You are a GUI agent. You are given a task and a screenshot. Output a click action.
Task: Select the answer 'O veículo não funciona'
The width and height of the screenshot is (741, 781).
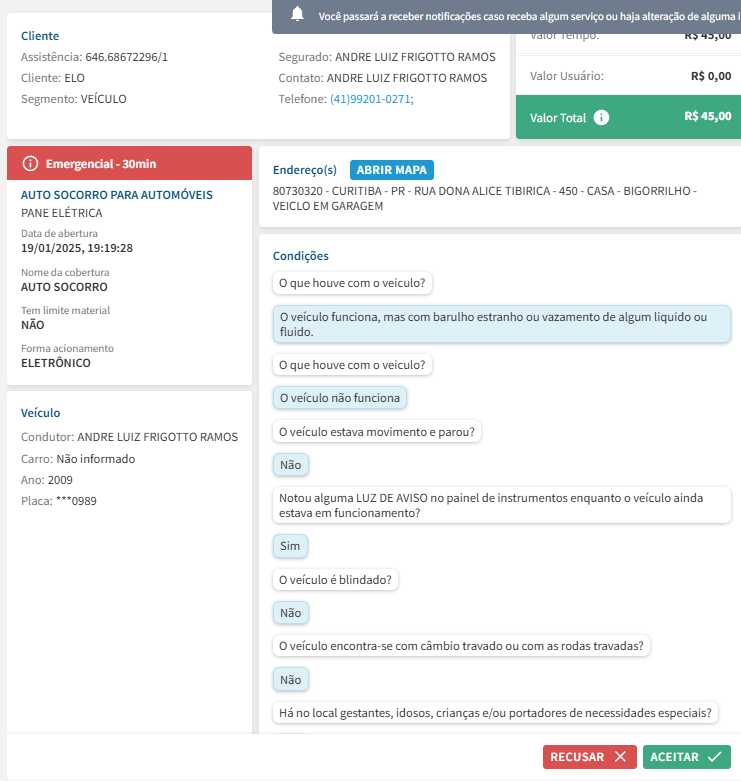coord(340,398)
